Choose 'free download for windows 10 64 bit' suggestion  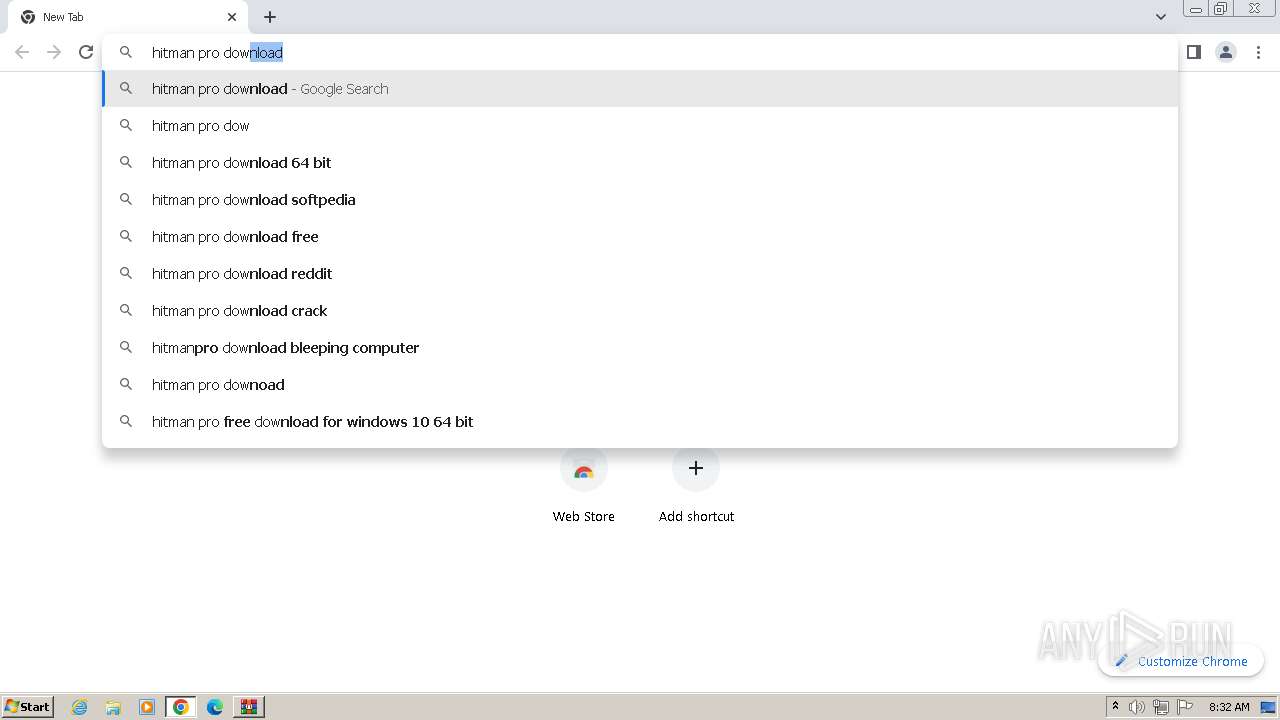click(x=640, y=422)
